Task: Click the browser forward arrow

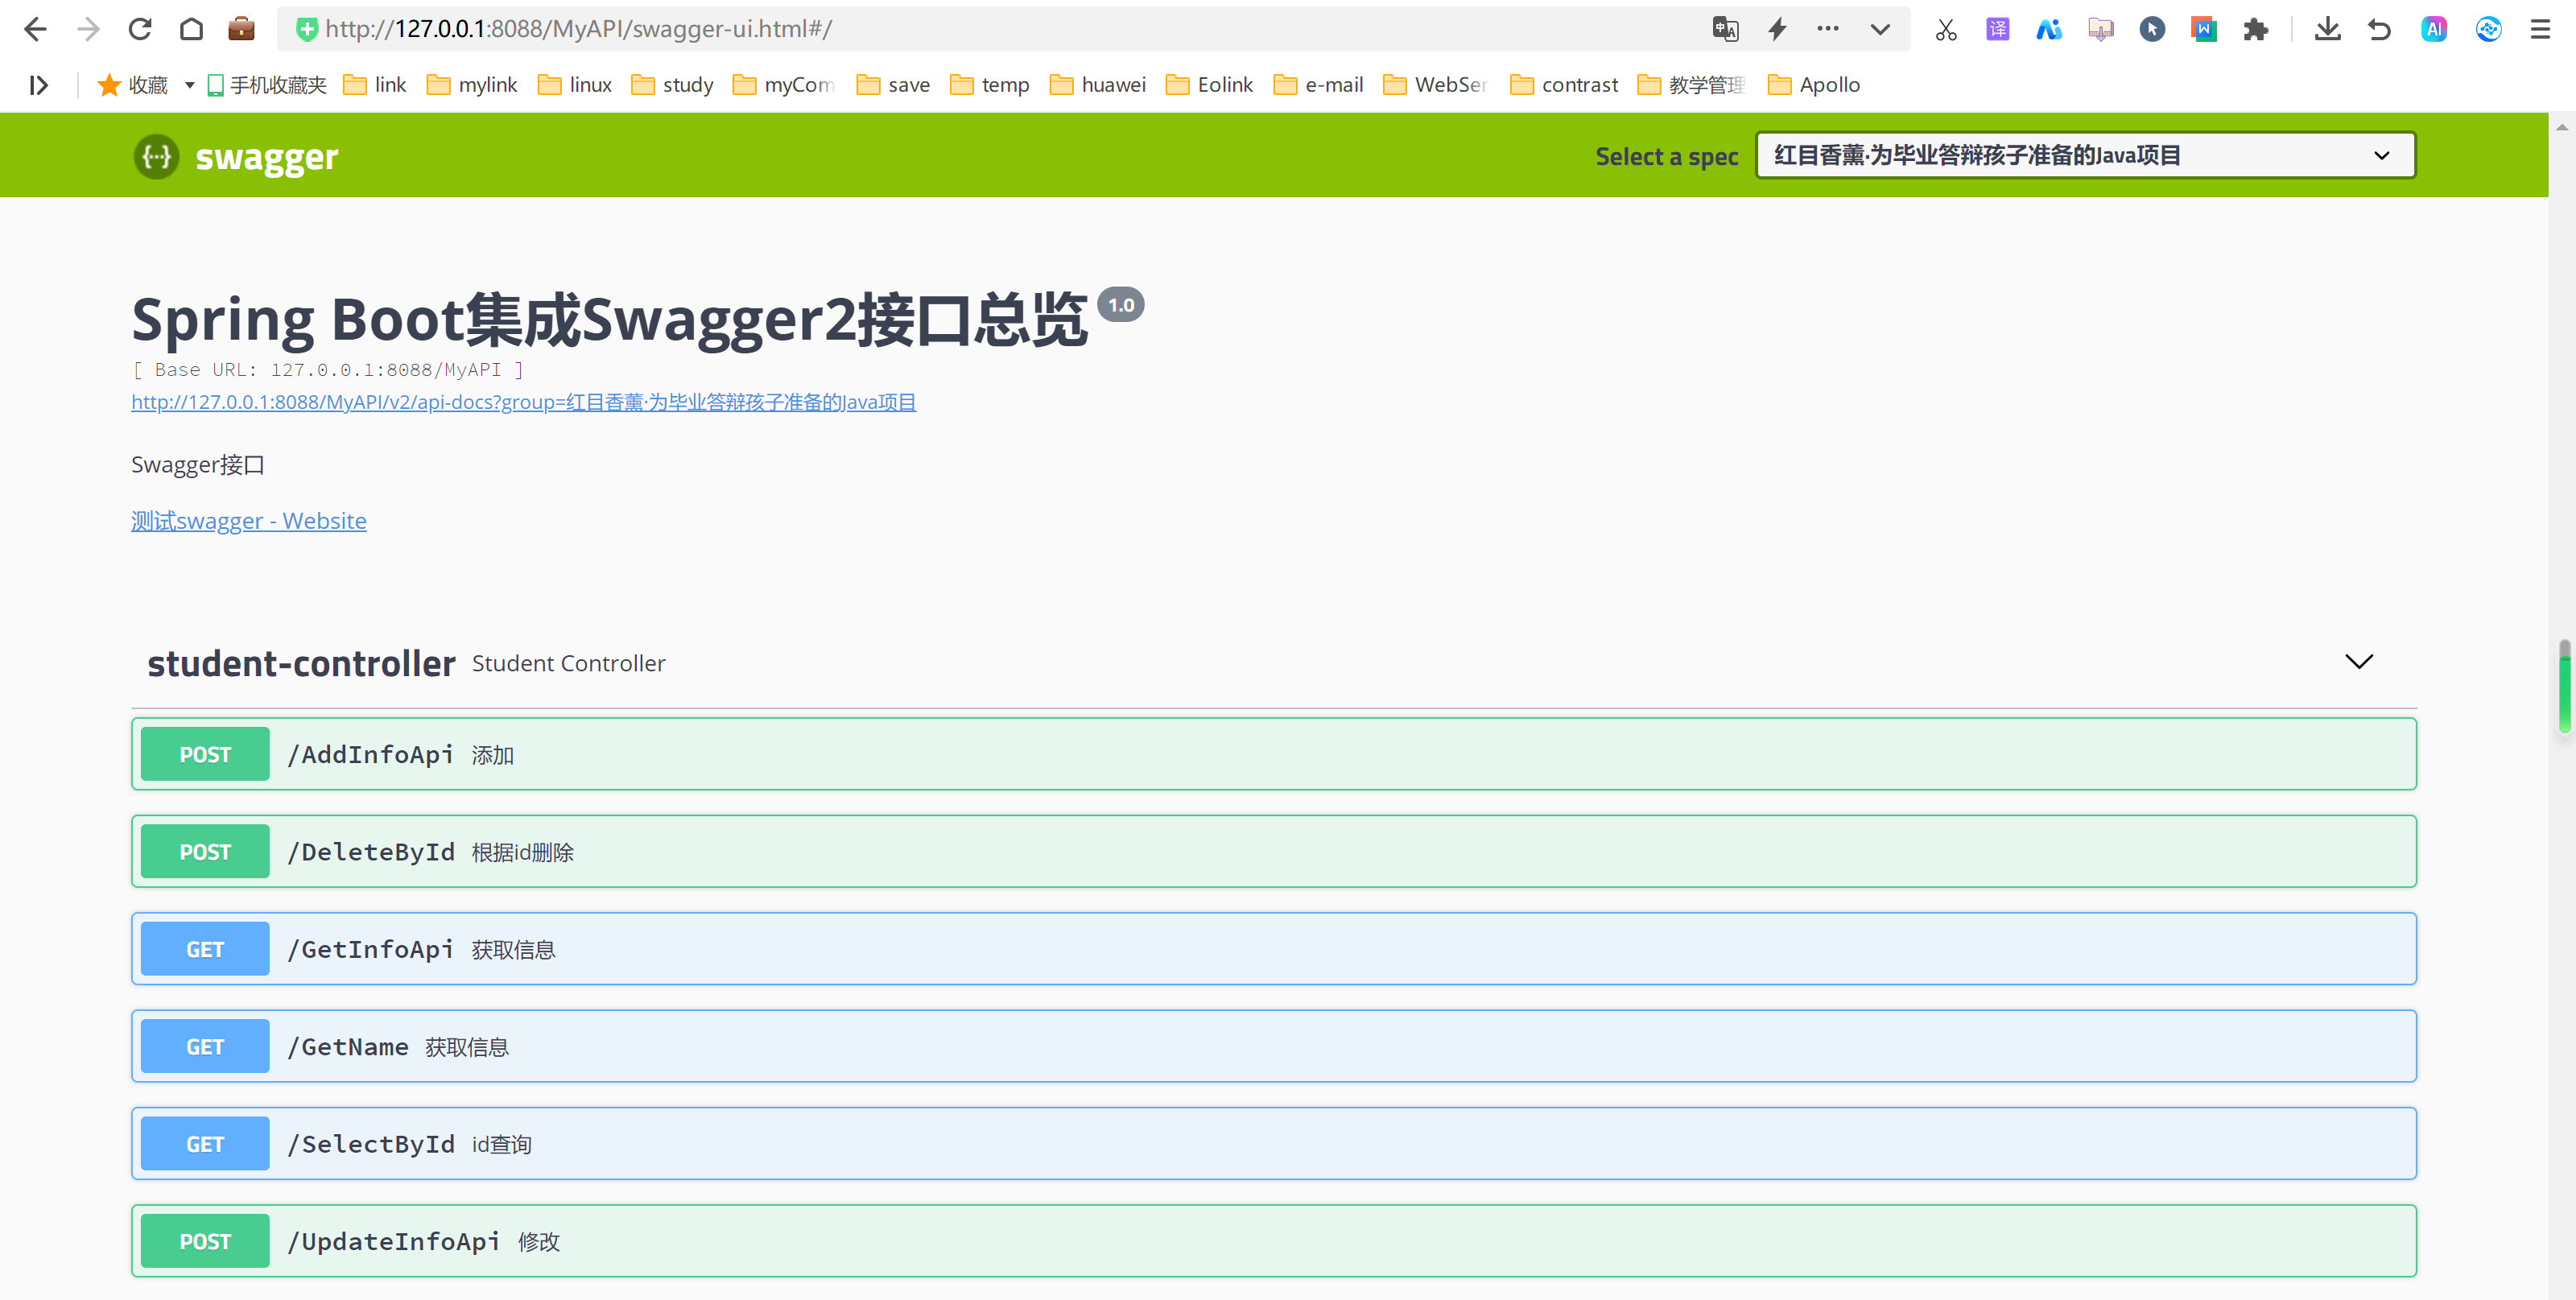Action: click(x=88, y=29)
